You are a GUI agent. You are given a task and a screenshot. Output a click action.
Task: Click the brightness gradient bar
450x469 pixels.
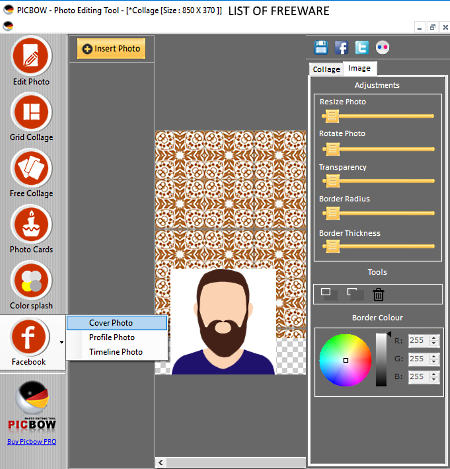(381, 359)
